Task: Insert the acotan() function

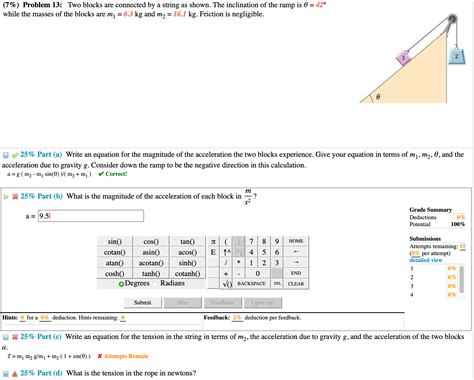Action: [x=151, y=263]
